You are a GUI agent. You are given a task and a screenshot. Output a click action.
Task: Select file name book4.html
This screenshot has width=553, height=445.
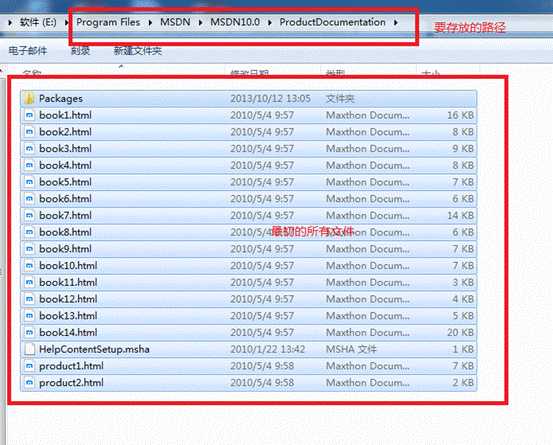(65, 165)
